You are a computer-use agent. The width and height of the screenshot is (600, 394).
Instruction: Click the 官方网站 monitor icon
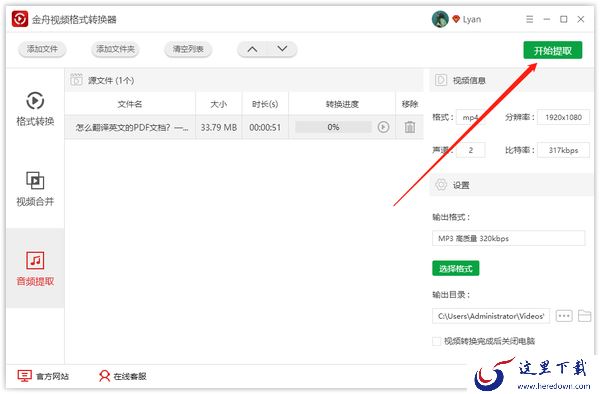pos(24,376)
